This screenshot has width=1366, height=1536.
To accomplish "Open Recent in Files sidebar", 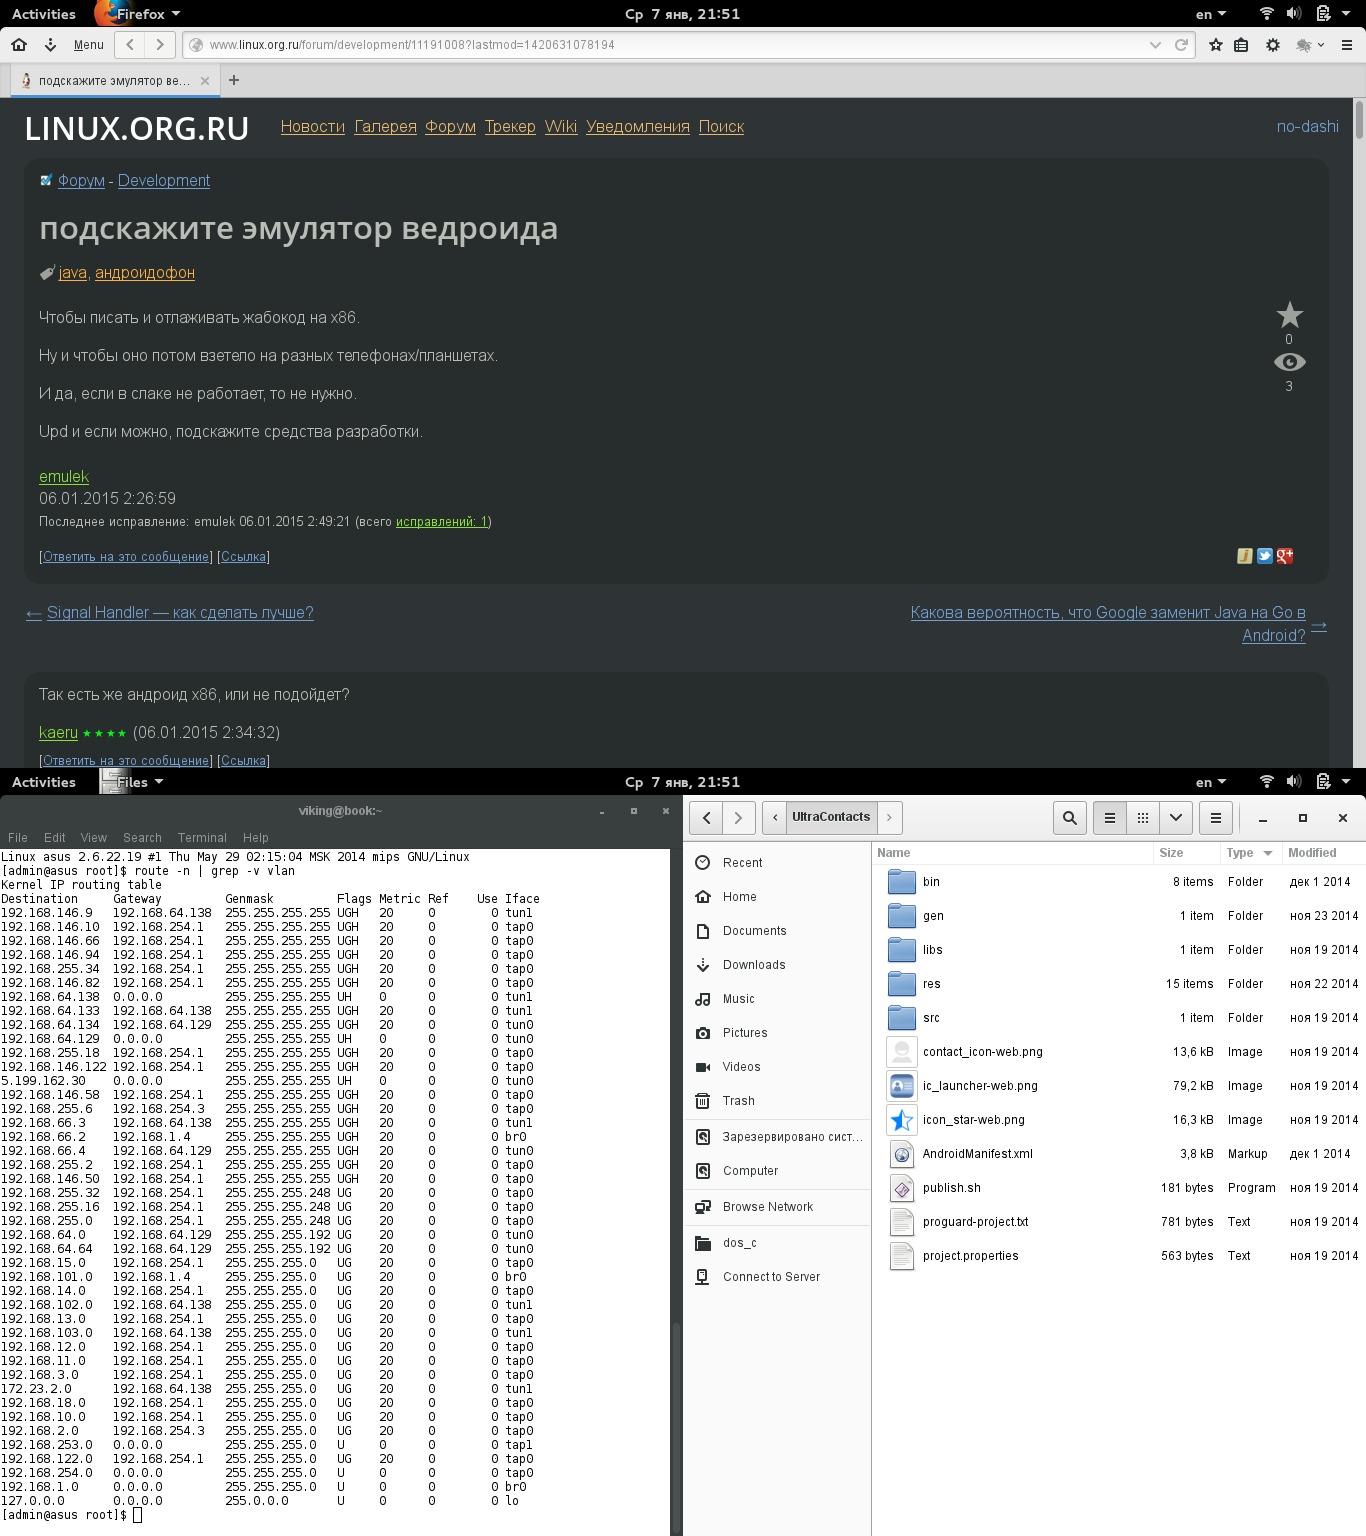I will click(x=742, y=863).
